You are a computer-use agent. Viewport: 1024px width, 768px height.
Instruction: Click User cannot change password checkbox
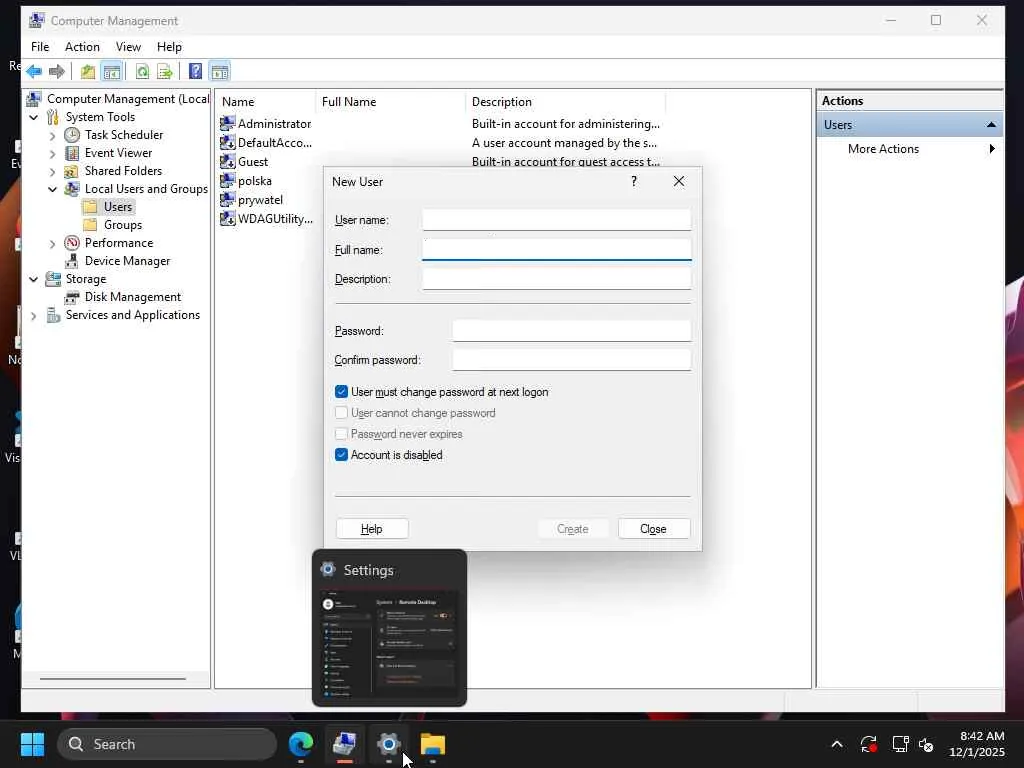[341, 413]
